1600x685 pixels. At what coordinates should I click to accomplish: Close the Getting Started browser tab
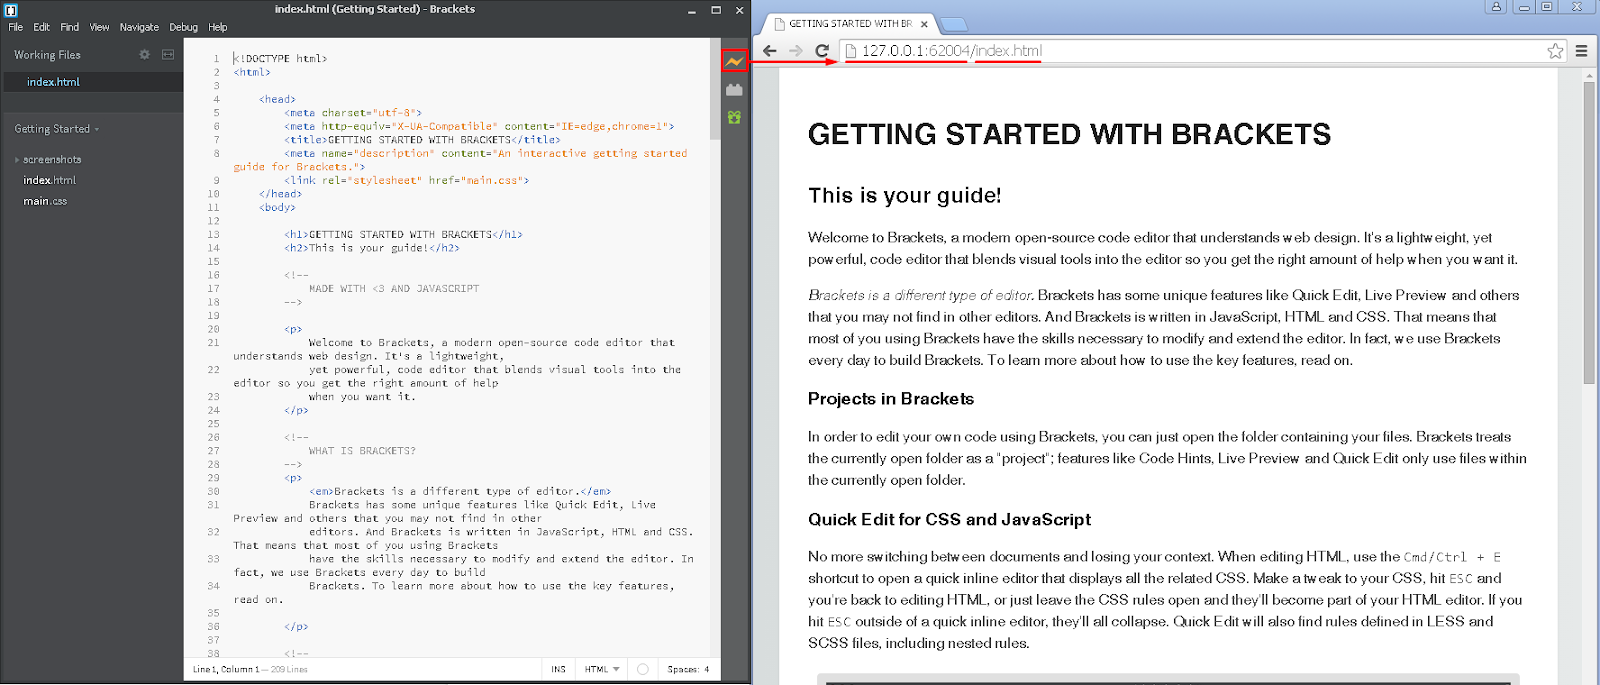pos(924,24)
